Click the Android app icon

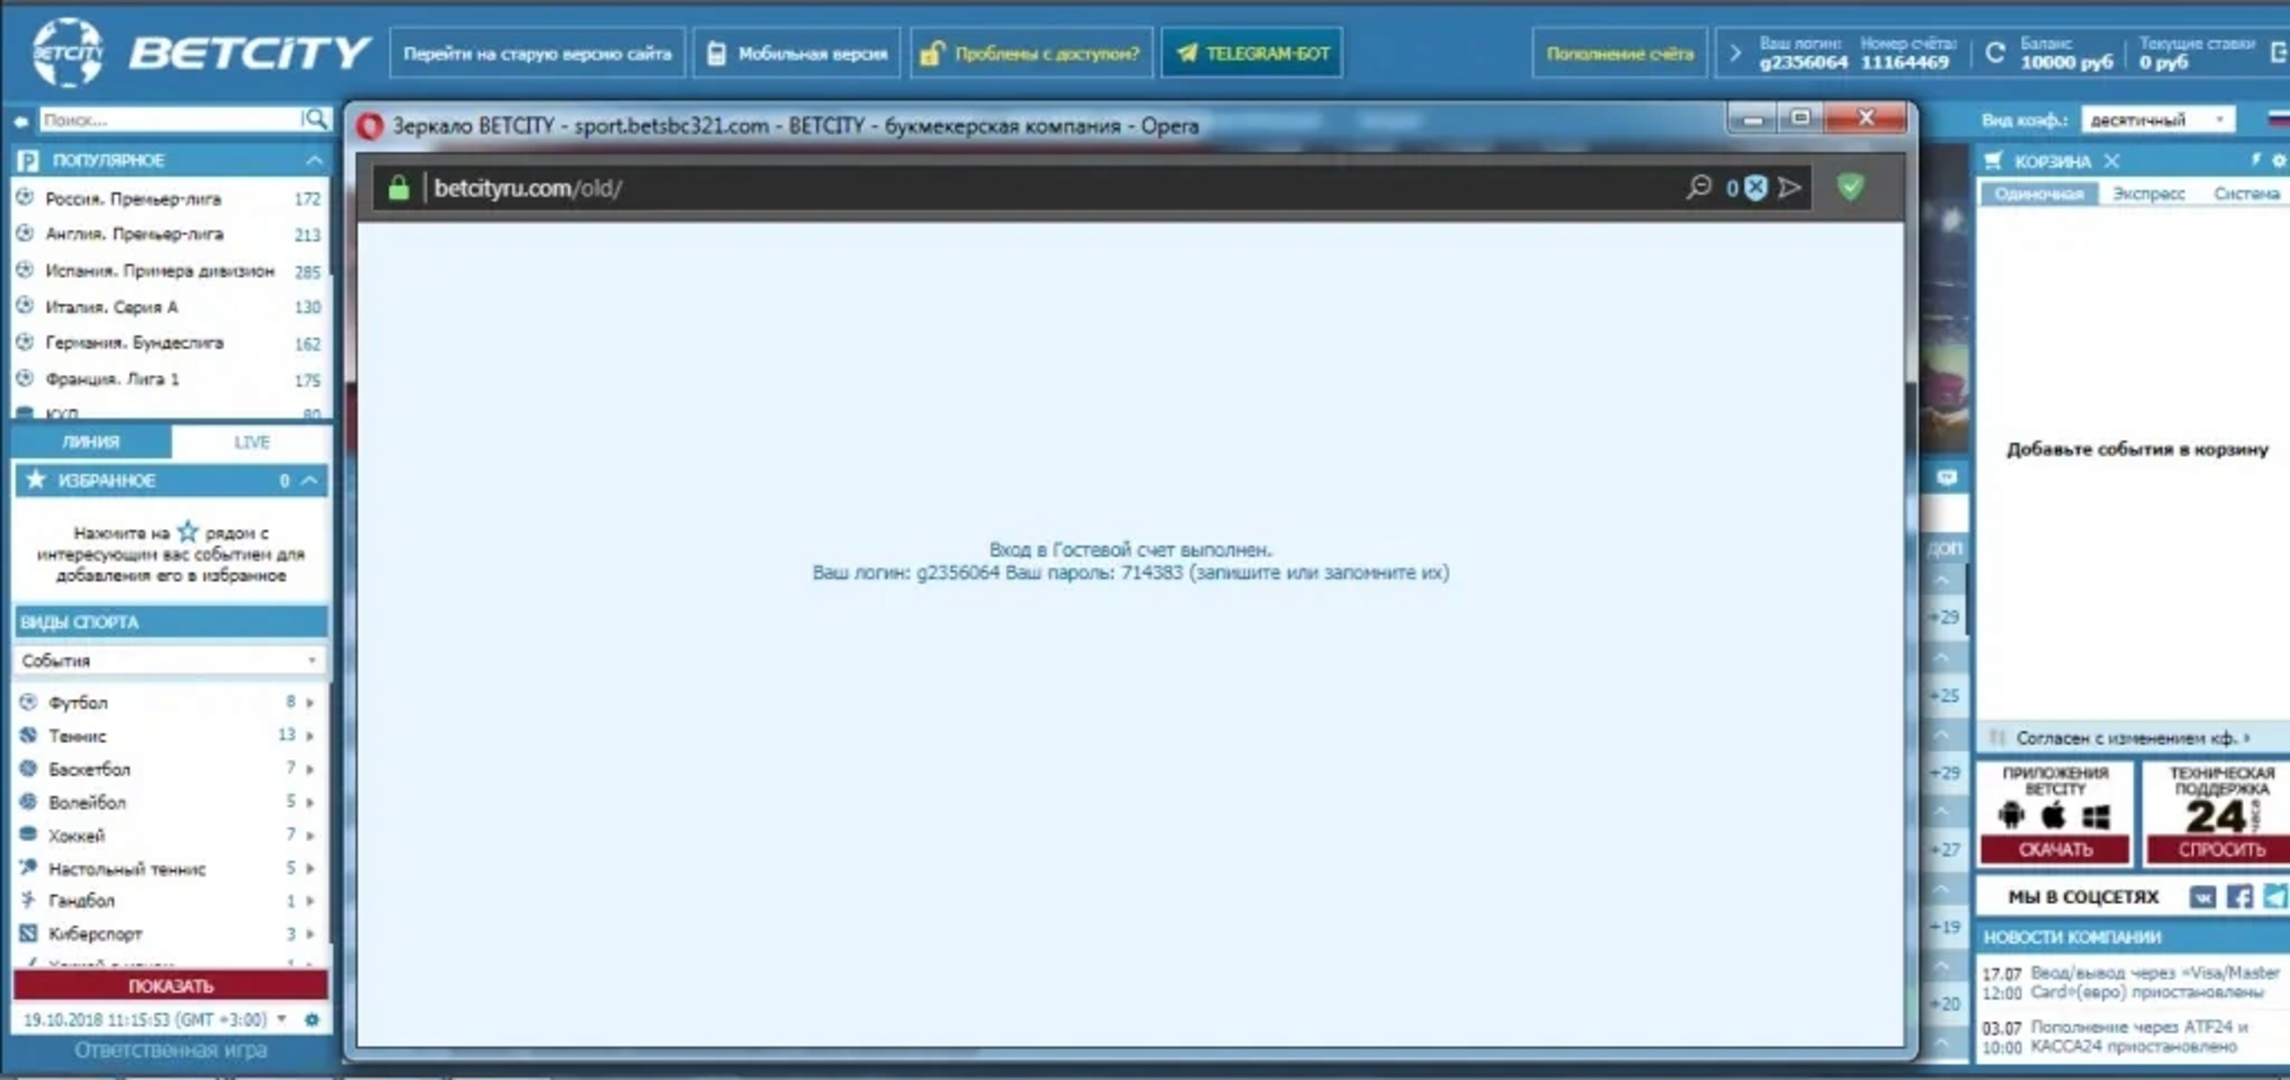tap(2011, 815)
